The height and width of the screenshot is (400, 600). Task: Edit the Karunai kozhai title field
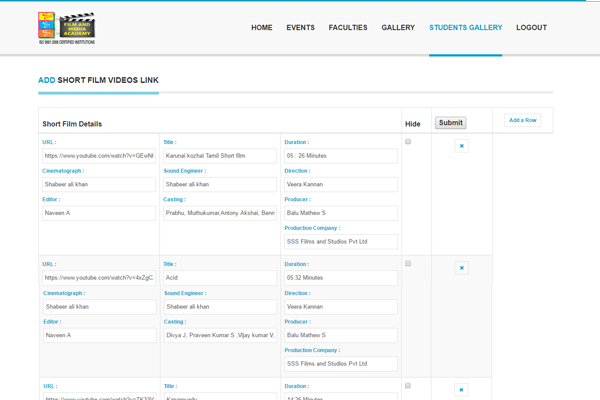pyautogui.click(x=220, y=156)
